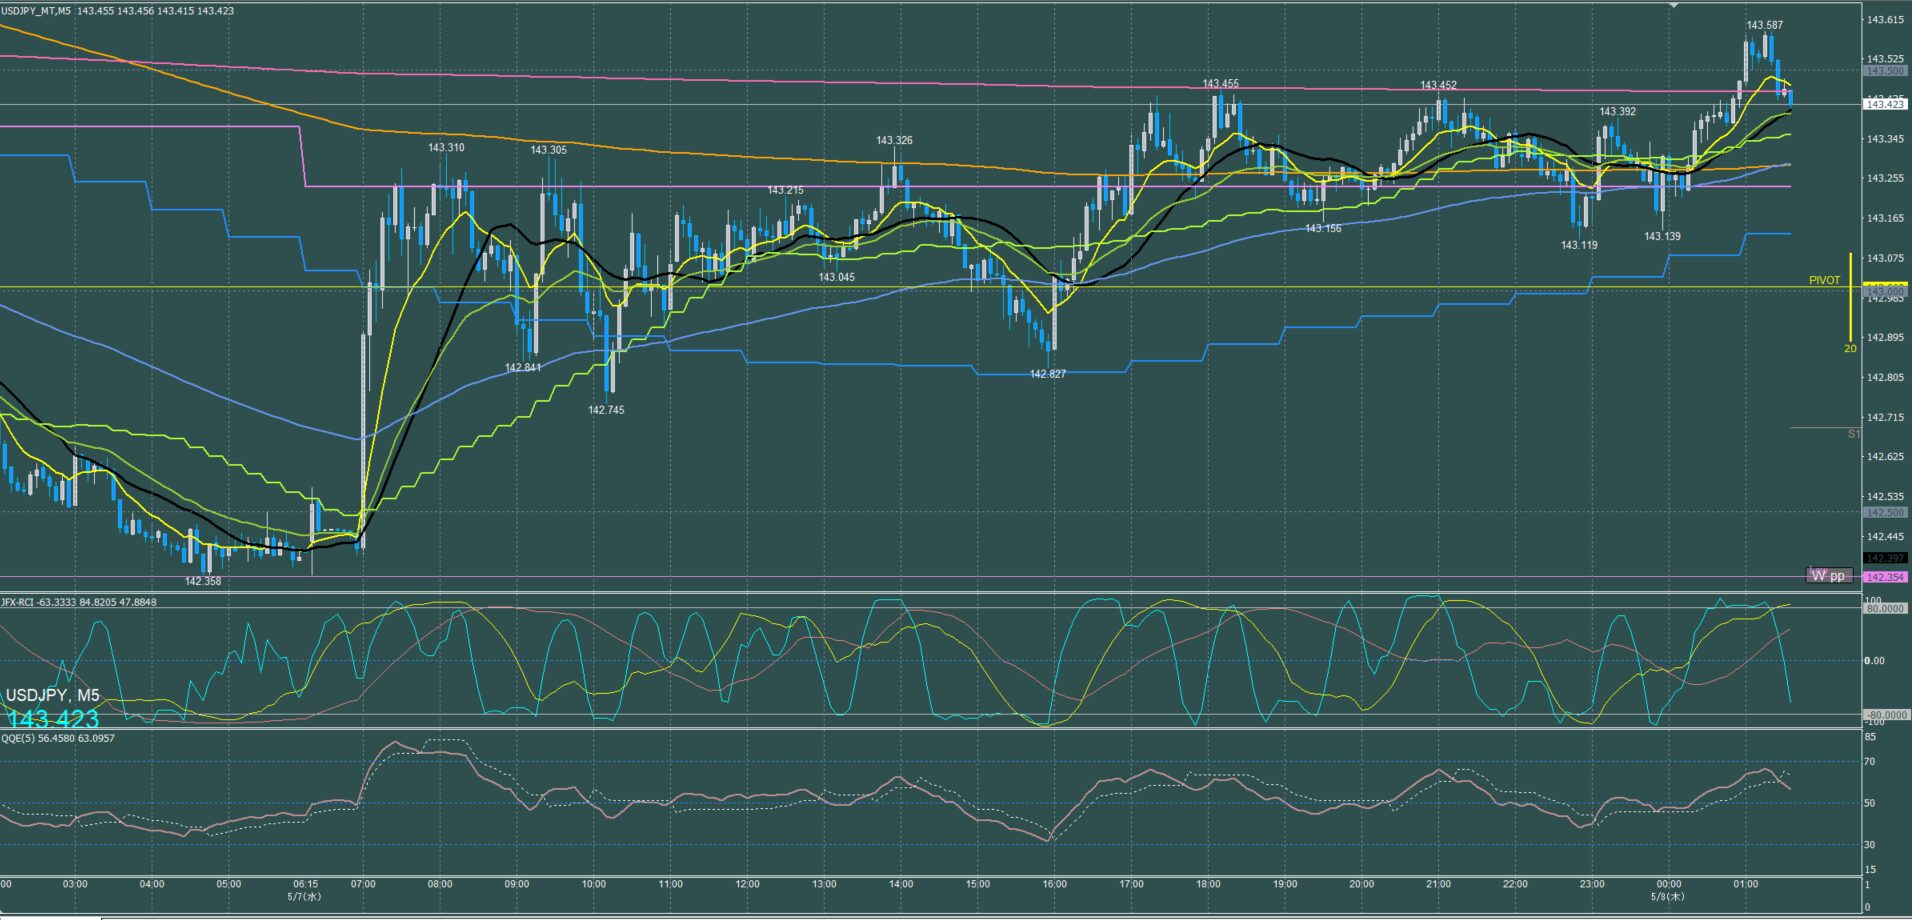Select the 142.827 swing low label
Viewport: 1912px width, 920px height.
[x=1048, y=374]
